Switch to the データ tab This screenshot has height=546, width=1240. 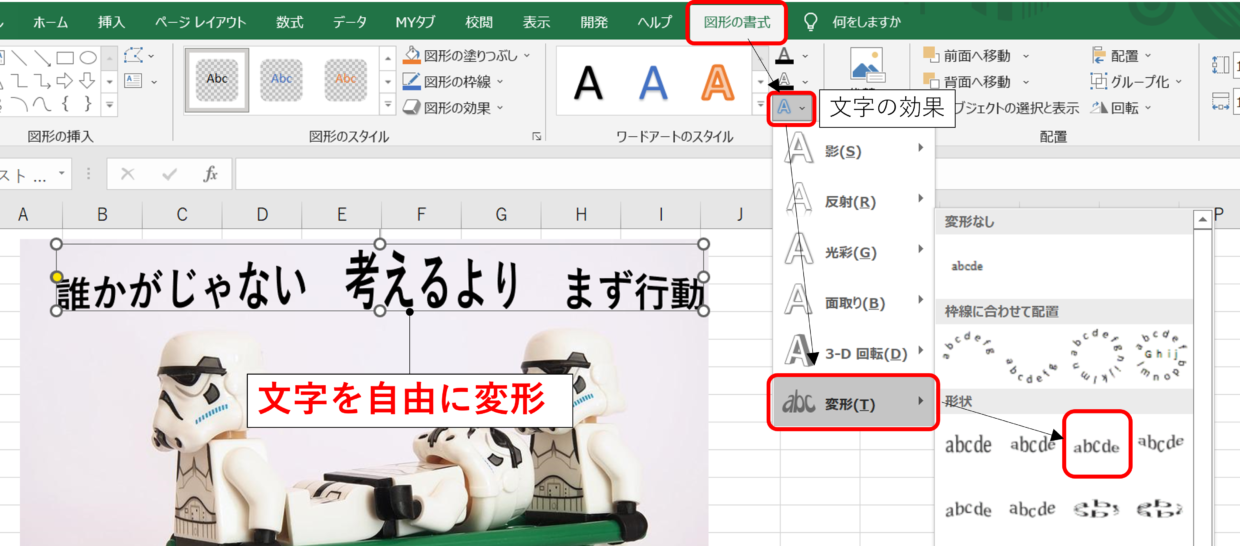pyautogui.click(x=350, y=21)
